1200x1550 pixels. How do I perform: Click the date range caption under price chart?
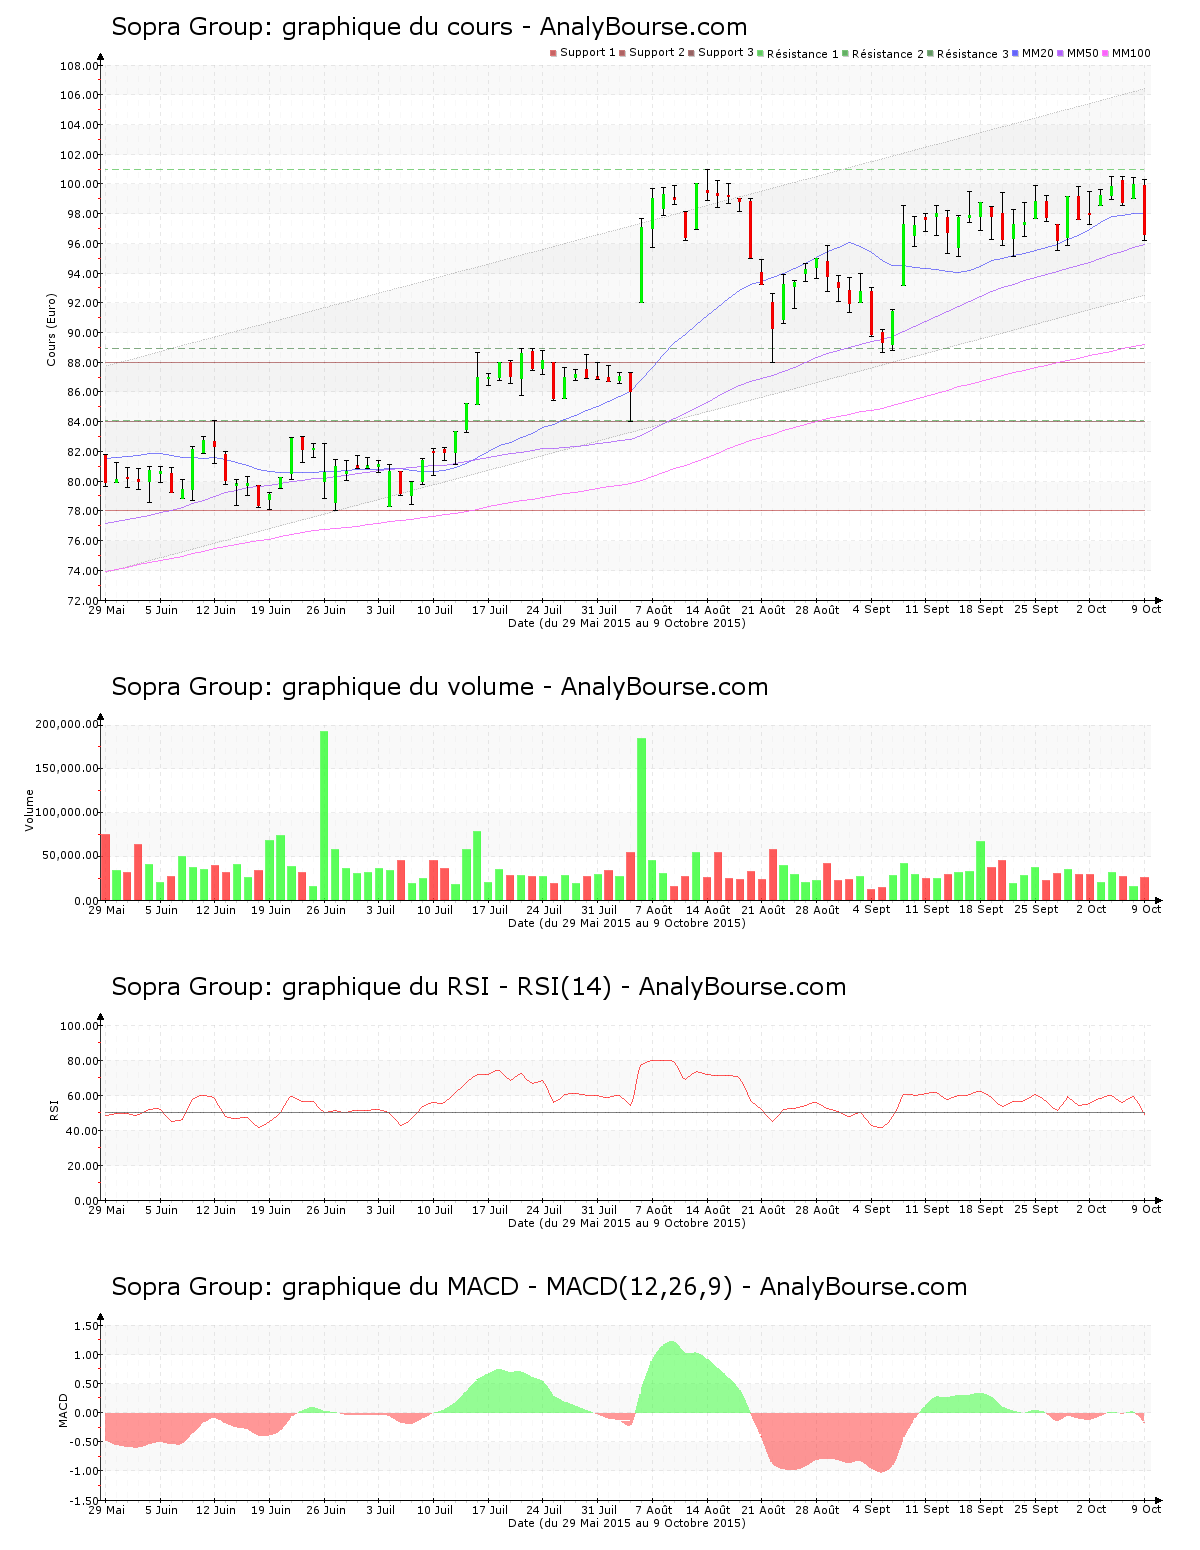pyautogui.click(x=626, y=623)
